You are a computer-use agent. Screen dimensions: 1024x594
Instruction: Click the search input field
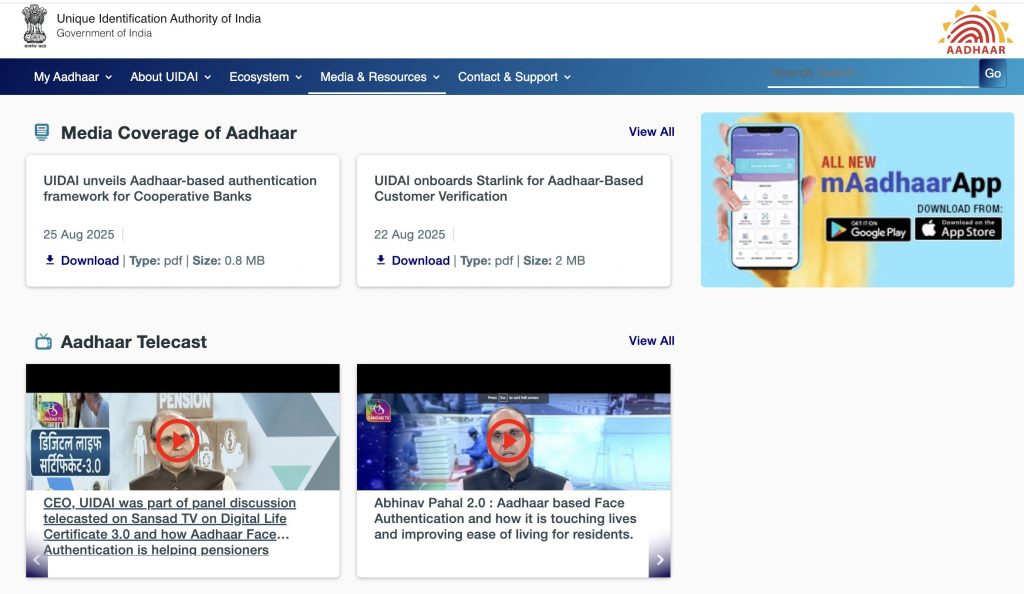click(x=872, y=73)
